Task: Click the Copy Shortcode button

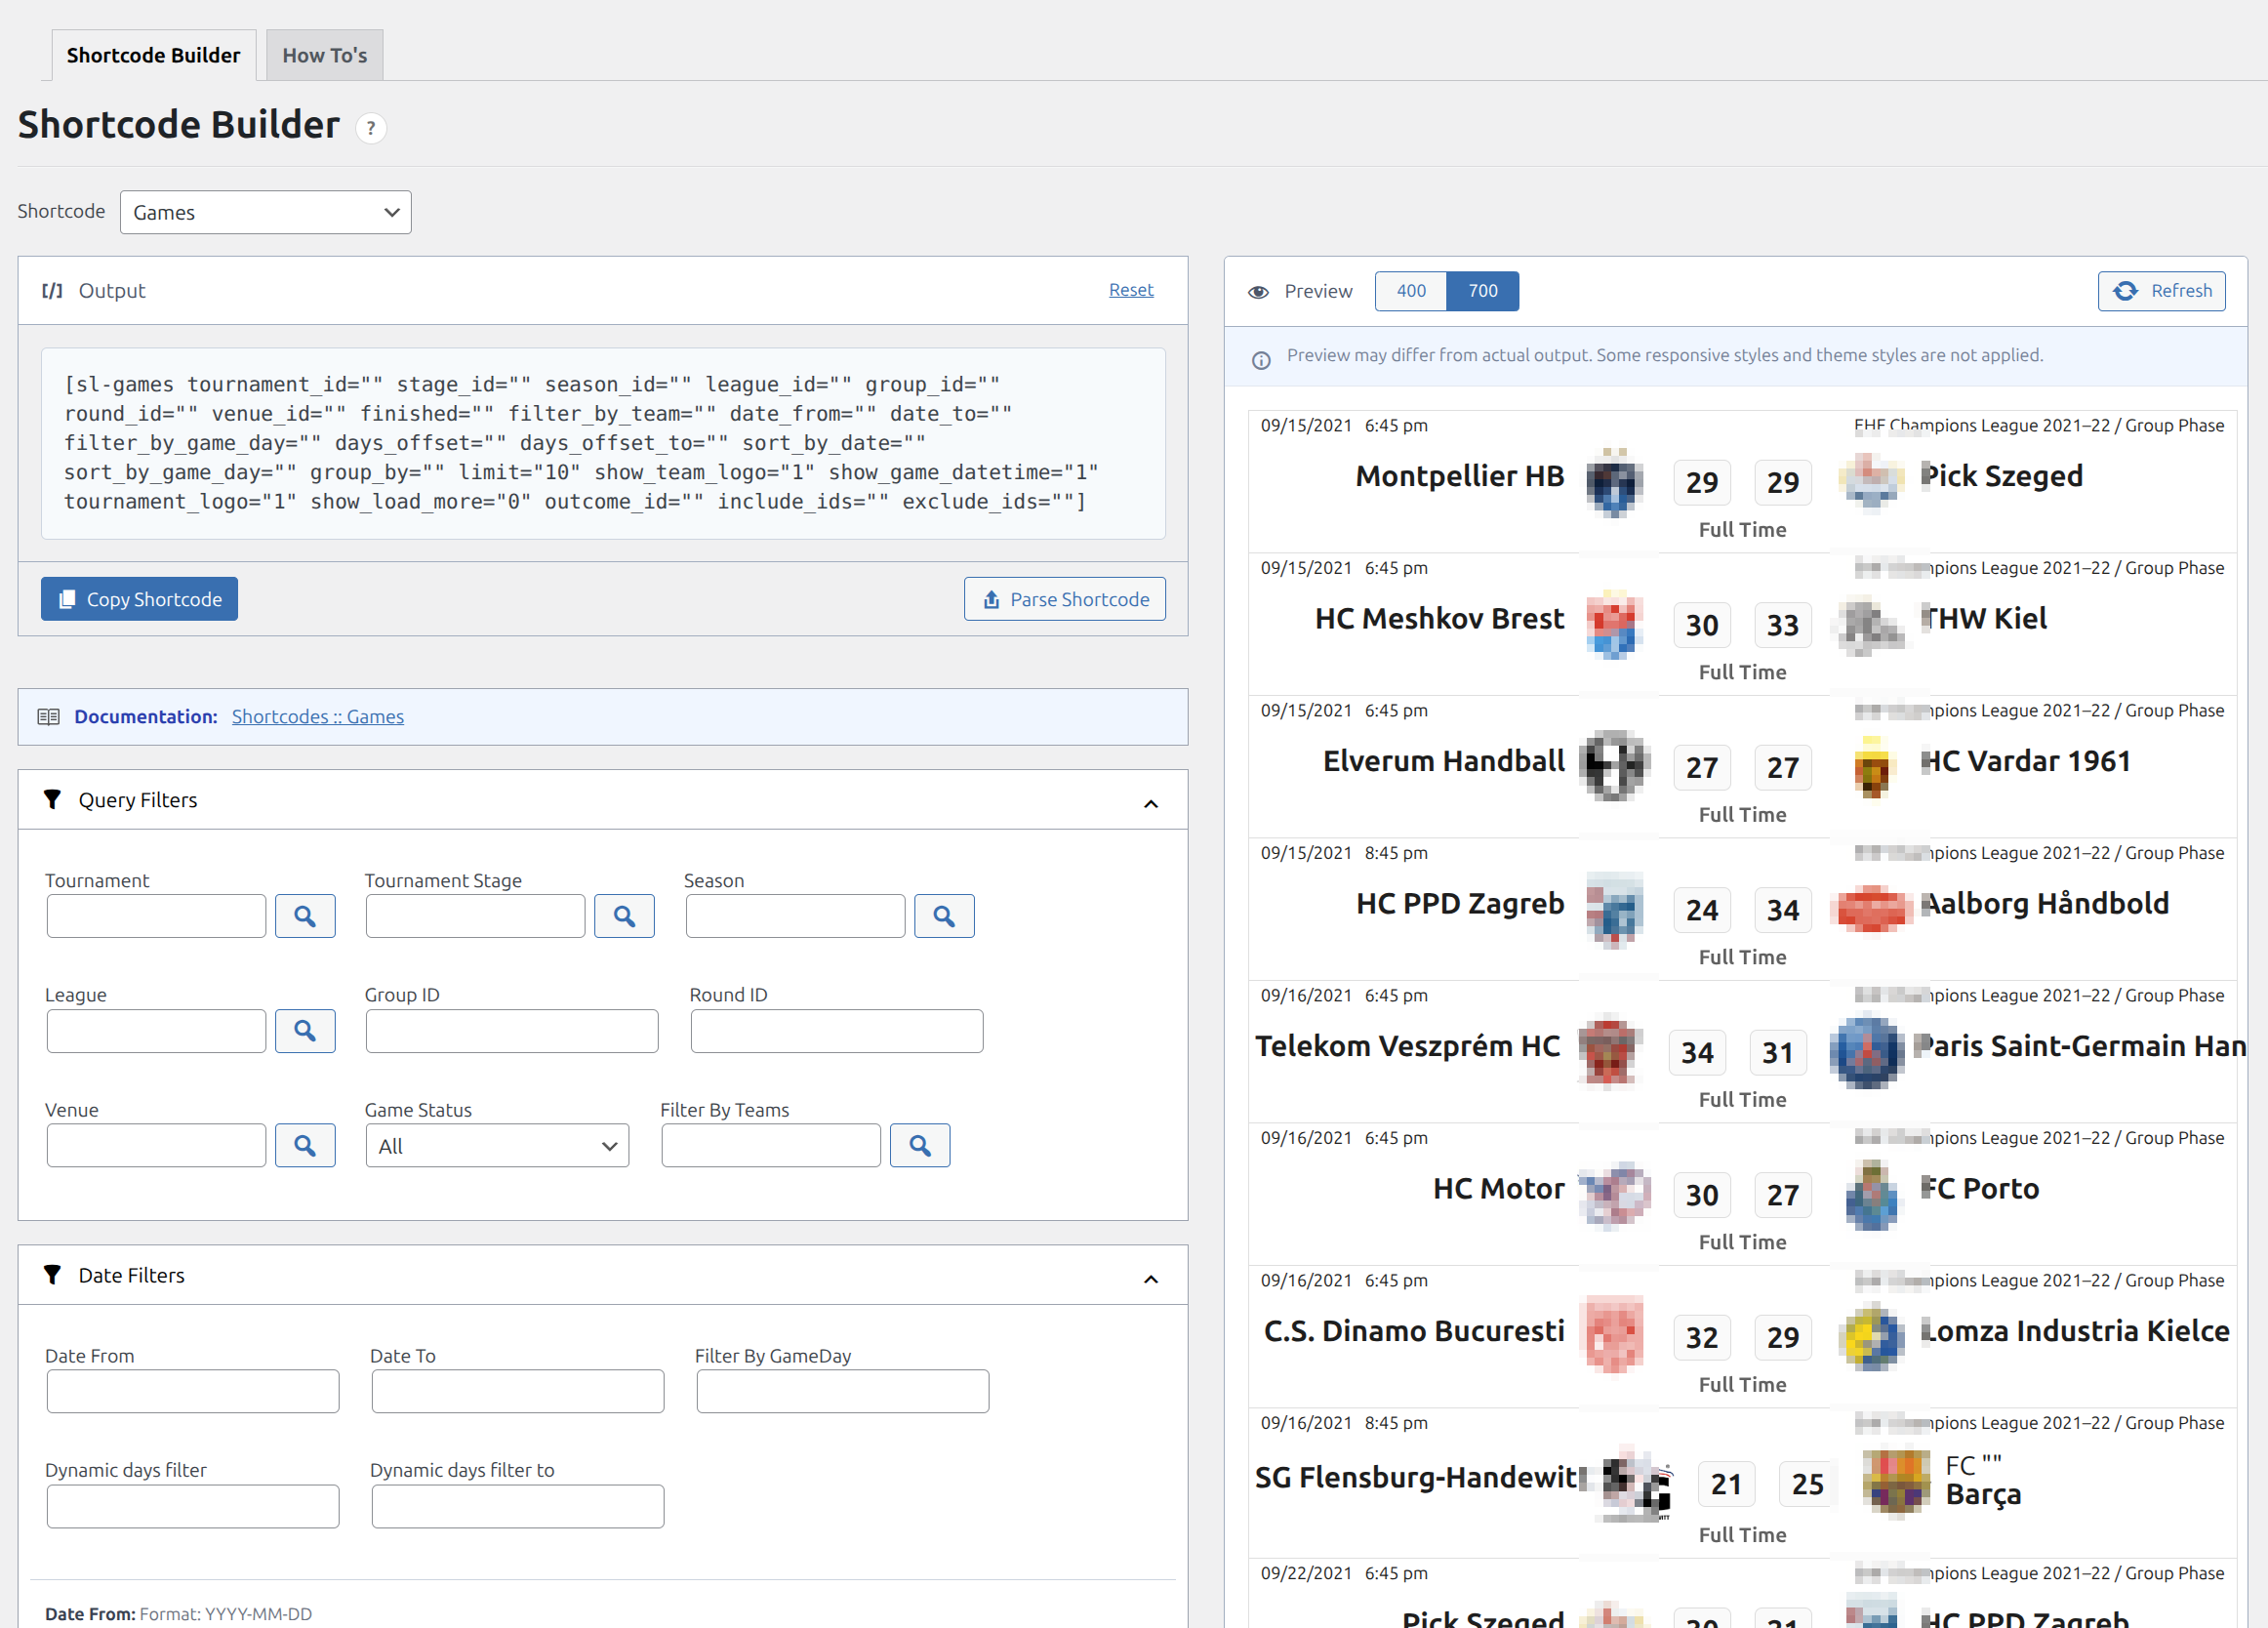Action: [139, 599]
